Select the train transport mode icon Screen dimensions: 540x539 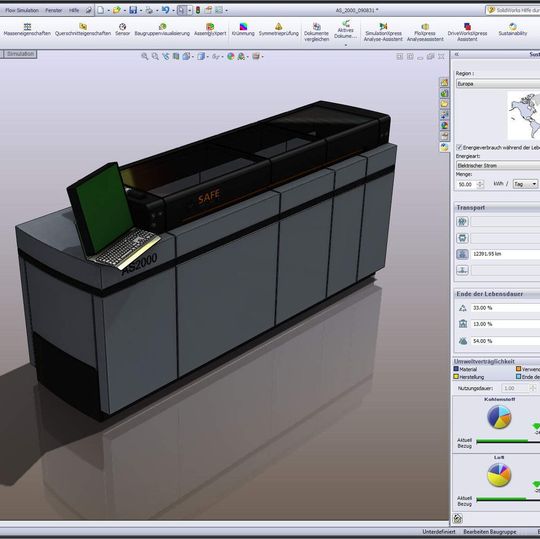(x=463, y=221)
